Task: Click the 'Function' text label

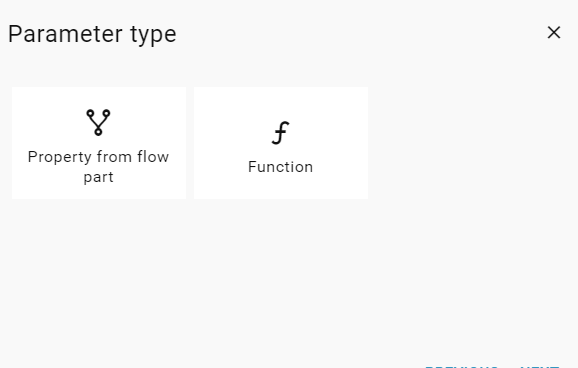Action: coord(281,167)
